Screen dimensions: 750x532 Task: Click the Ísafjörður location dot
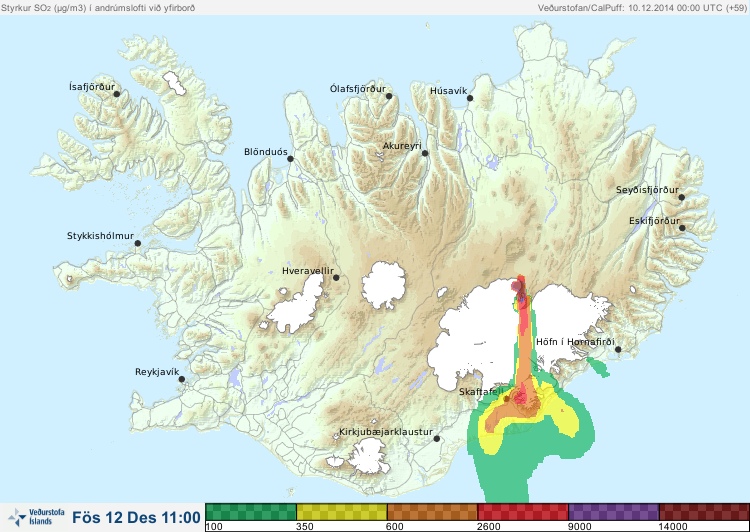(x=117, y=94)
